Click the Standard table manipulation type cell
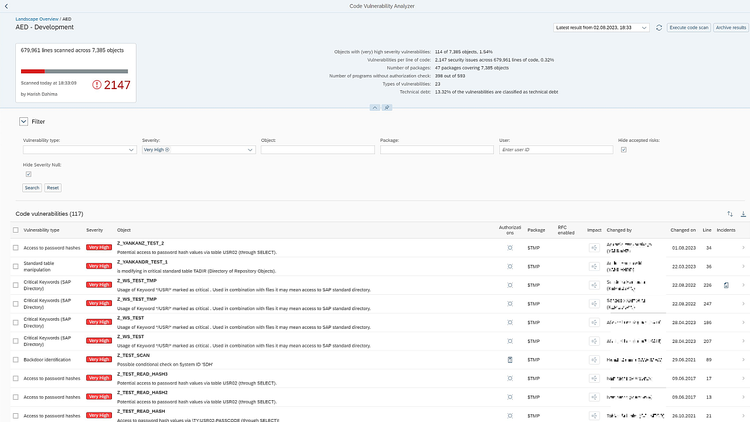750x422 pixels. click(x=39, y=267)
